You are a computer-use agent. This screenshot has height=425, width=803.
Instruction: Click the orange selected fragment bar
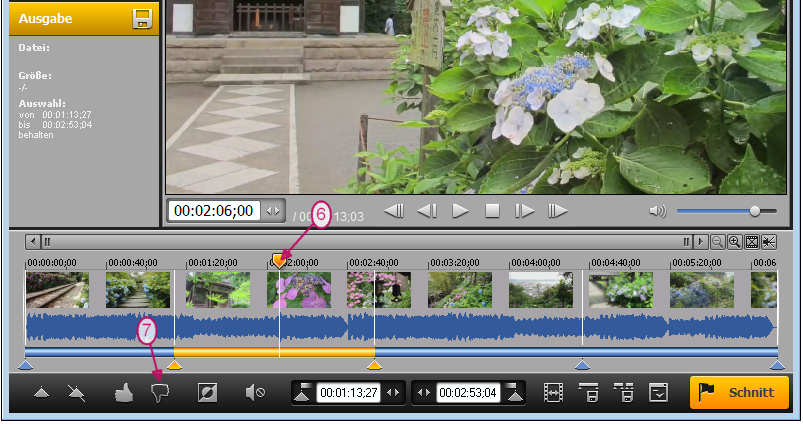[x=274, y=352]
